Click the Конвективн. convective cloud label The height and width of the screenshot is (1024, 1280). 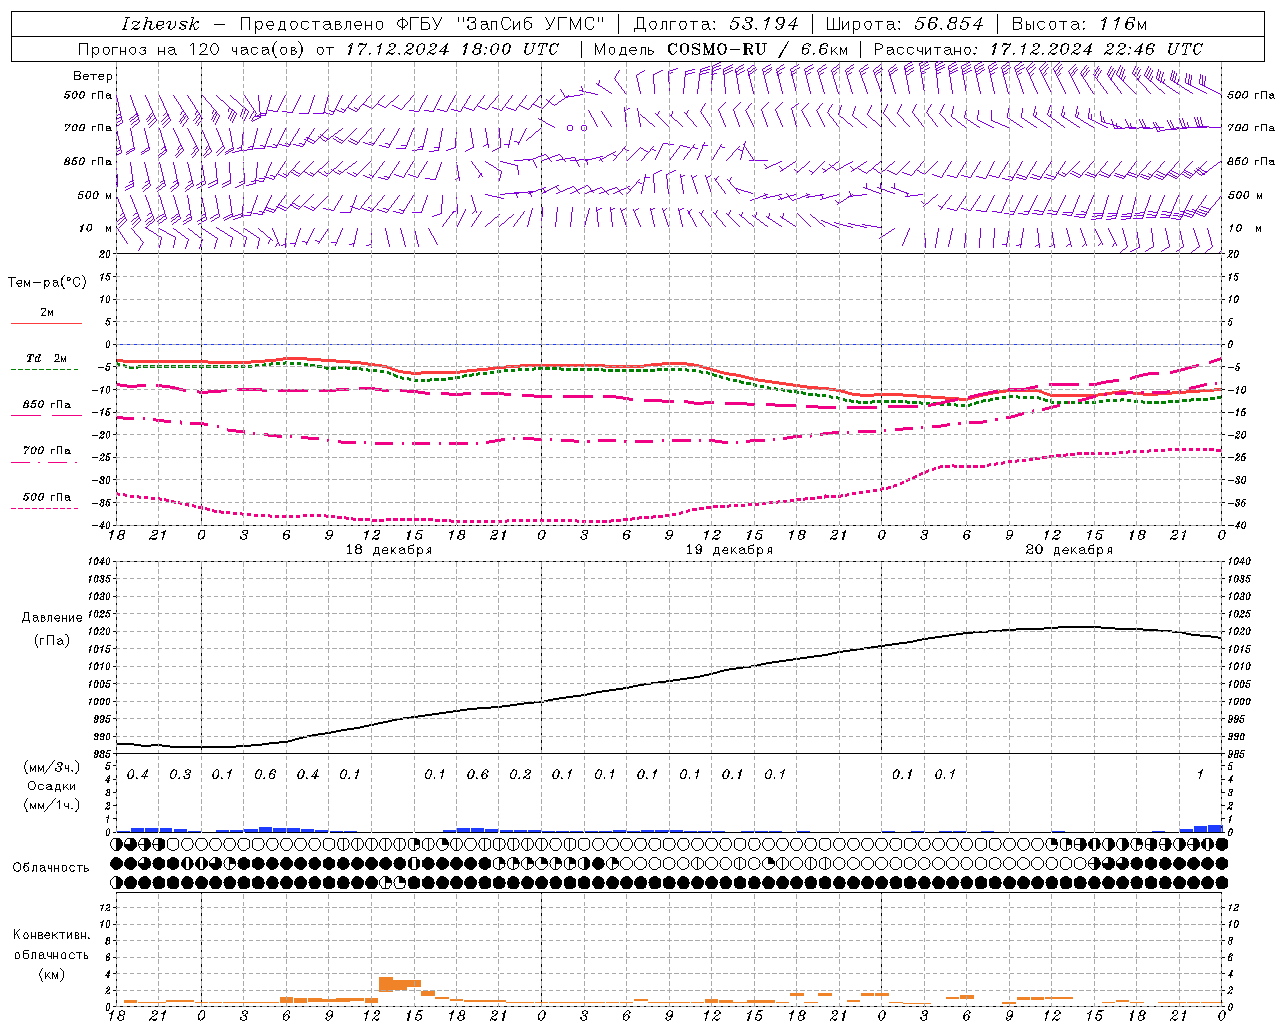click(51, 935)
